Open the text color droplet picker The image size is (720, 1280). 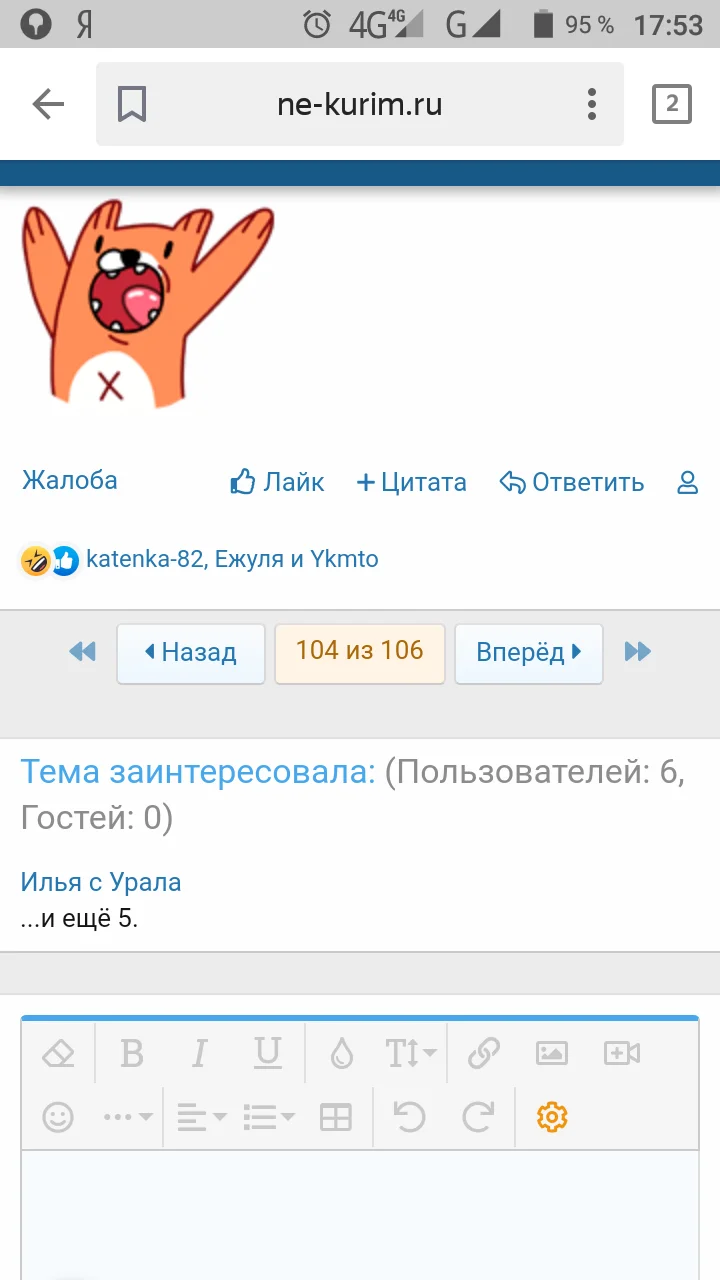[x=342, y=1053]
